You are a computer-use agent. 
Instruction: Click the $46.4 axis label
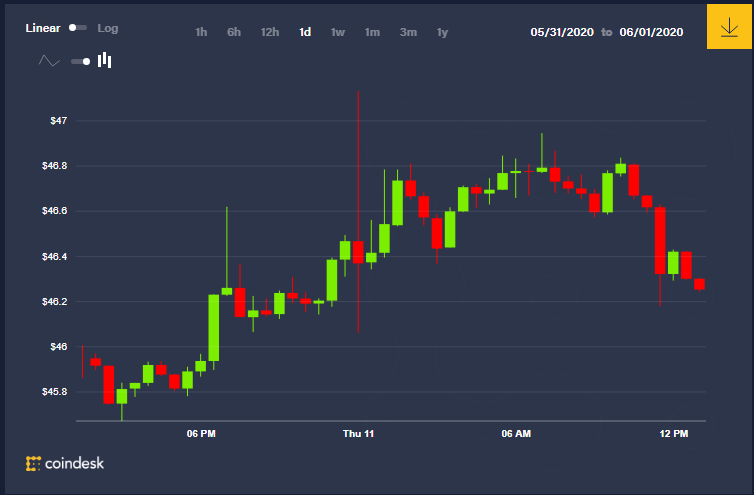click(x=54, y=256)
